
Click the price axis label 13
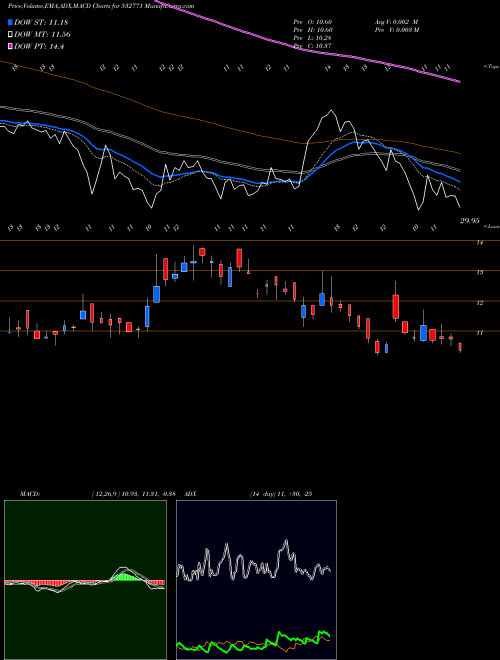click(479, 272)
